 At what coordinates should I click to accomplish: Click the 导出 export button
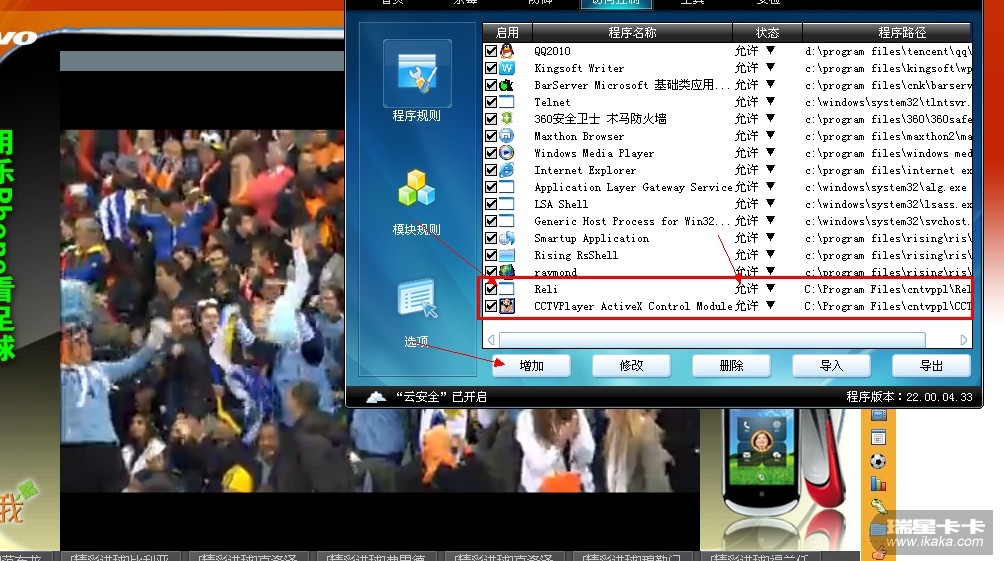pyautogui.click(x=931, y=366)
